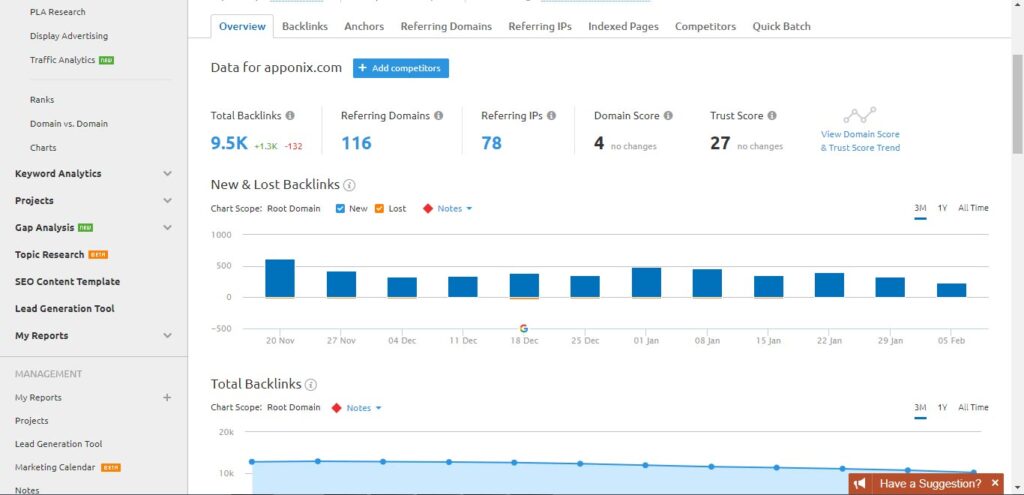
Task: Open PLA Research in sidebar
Action: click(x=57, y=12)
